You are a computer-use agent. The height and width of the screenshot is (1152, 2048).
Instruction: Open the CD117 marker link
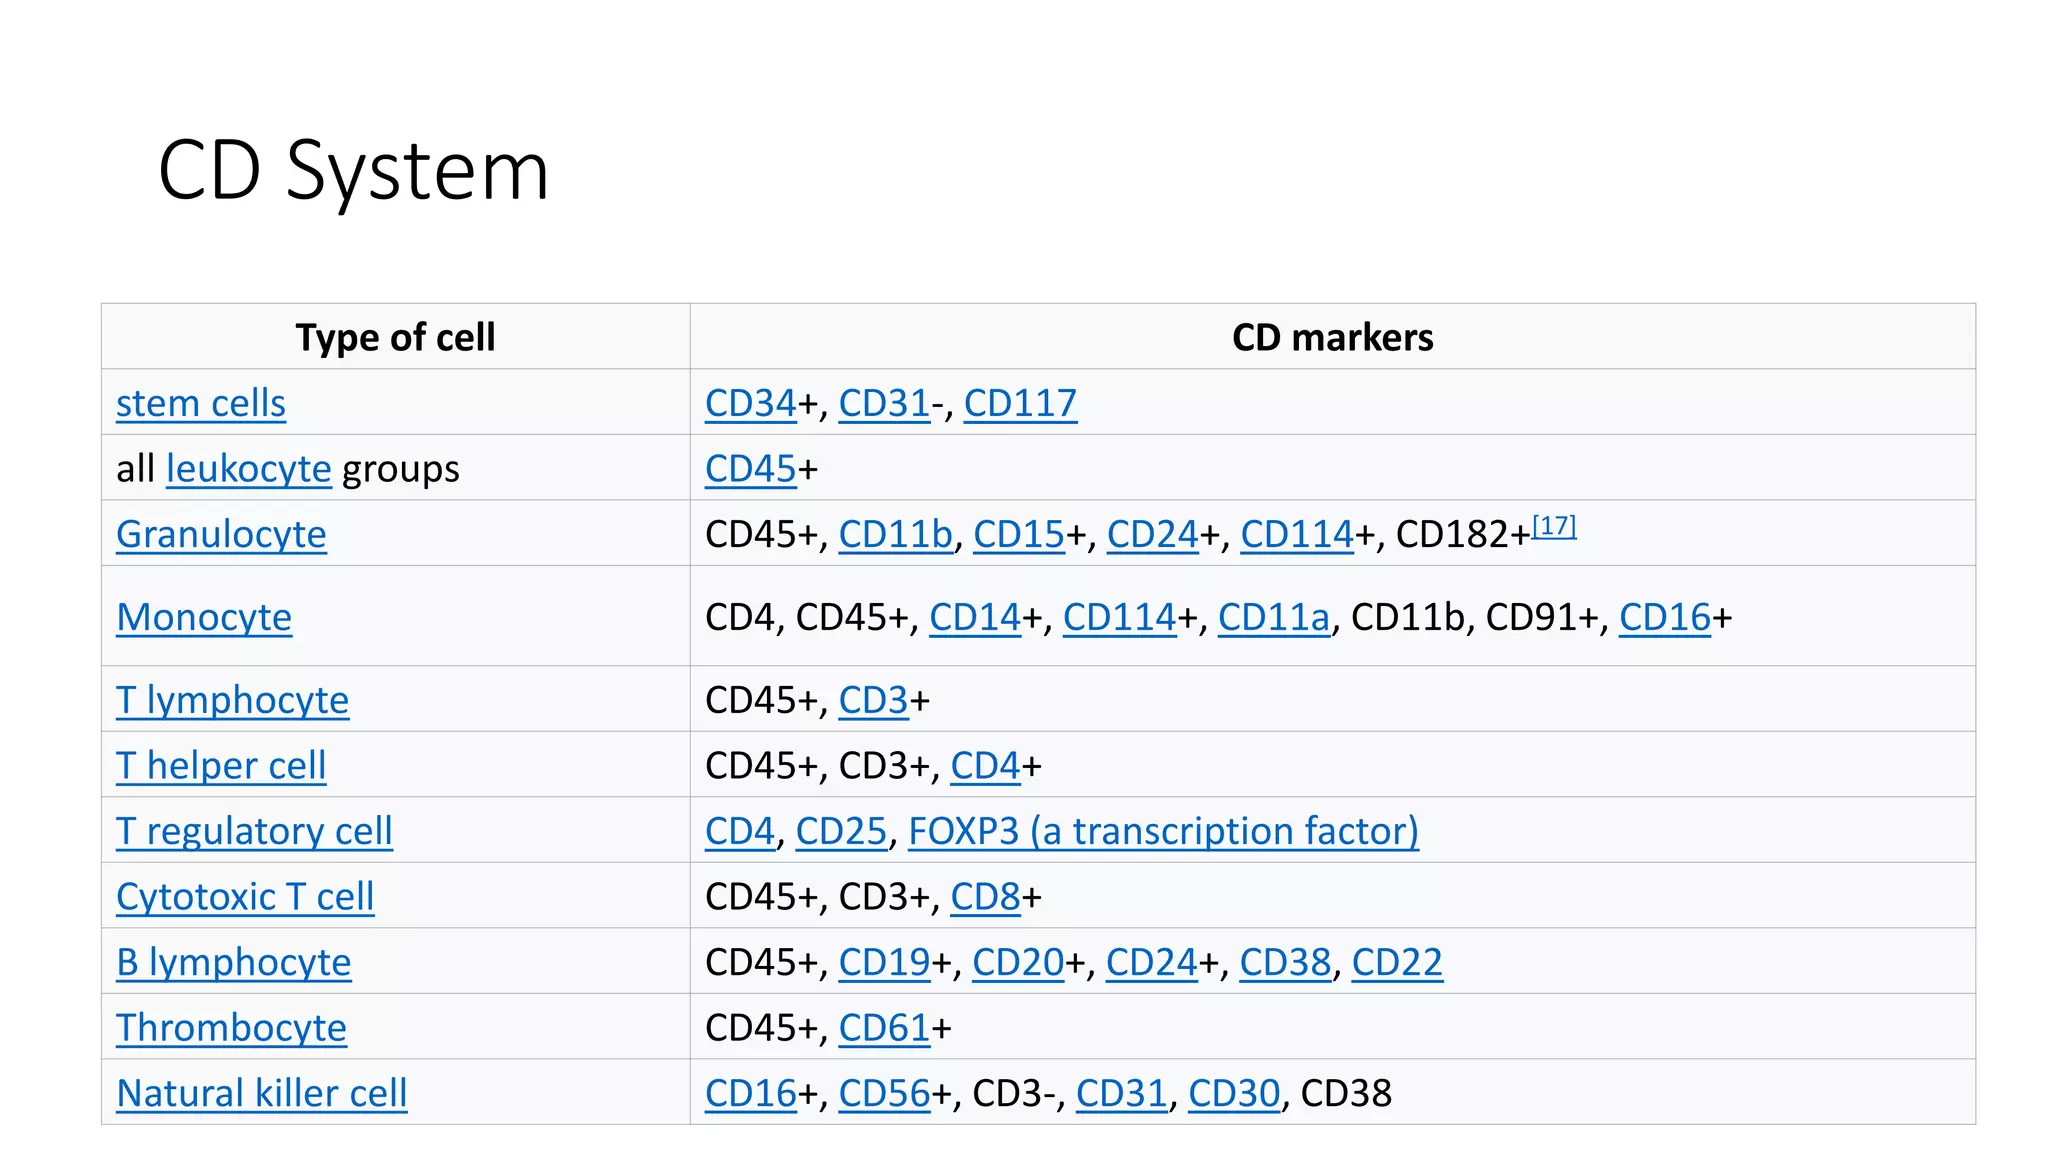1020,403
